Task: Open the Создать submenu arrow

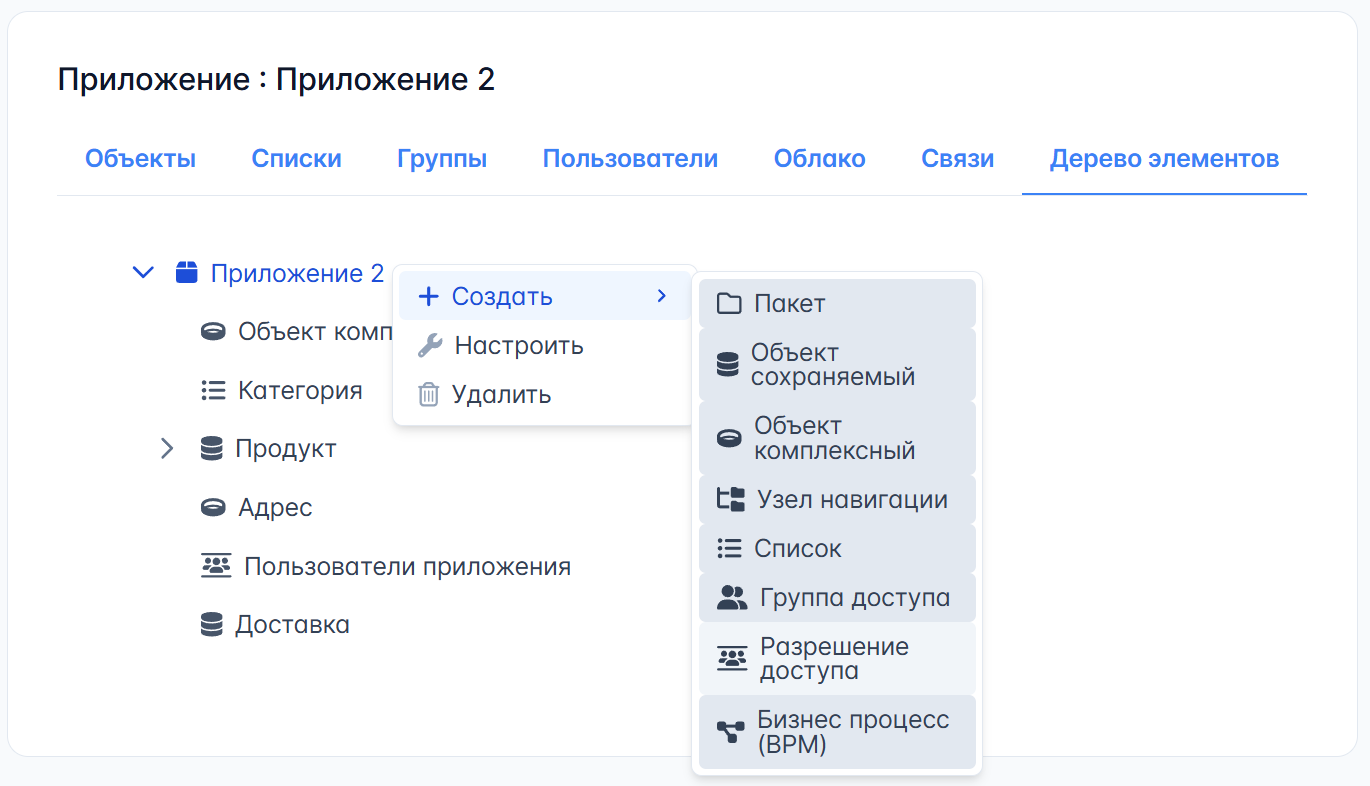Action: pos(661,296)
